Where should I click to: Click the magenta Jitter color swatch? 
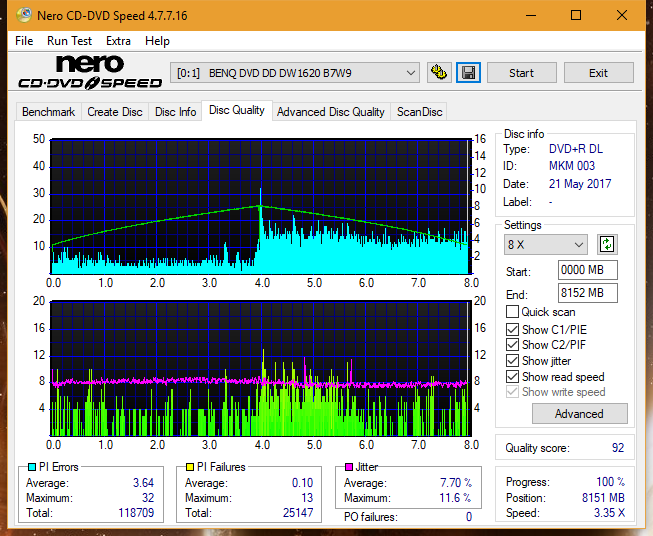coord(349,467)
